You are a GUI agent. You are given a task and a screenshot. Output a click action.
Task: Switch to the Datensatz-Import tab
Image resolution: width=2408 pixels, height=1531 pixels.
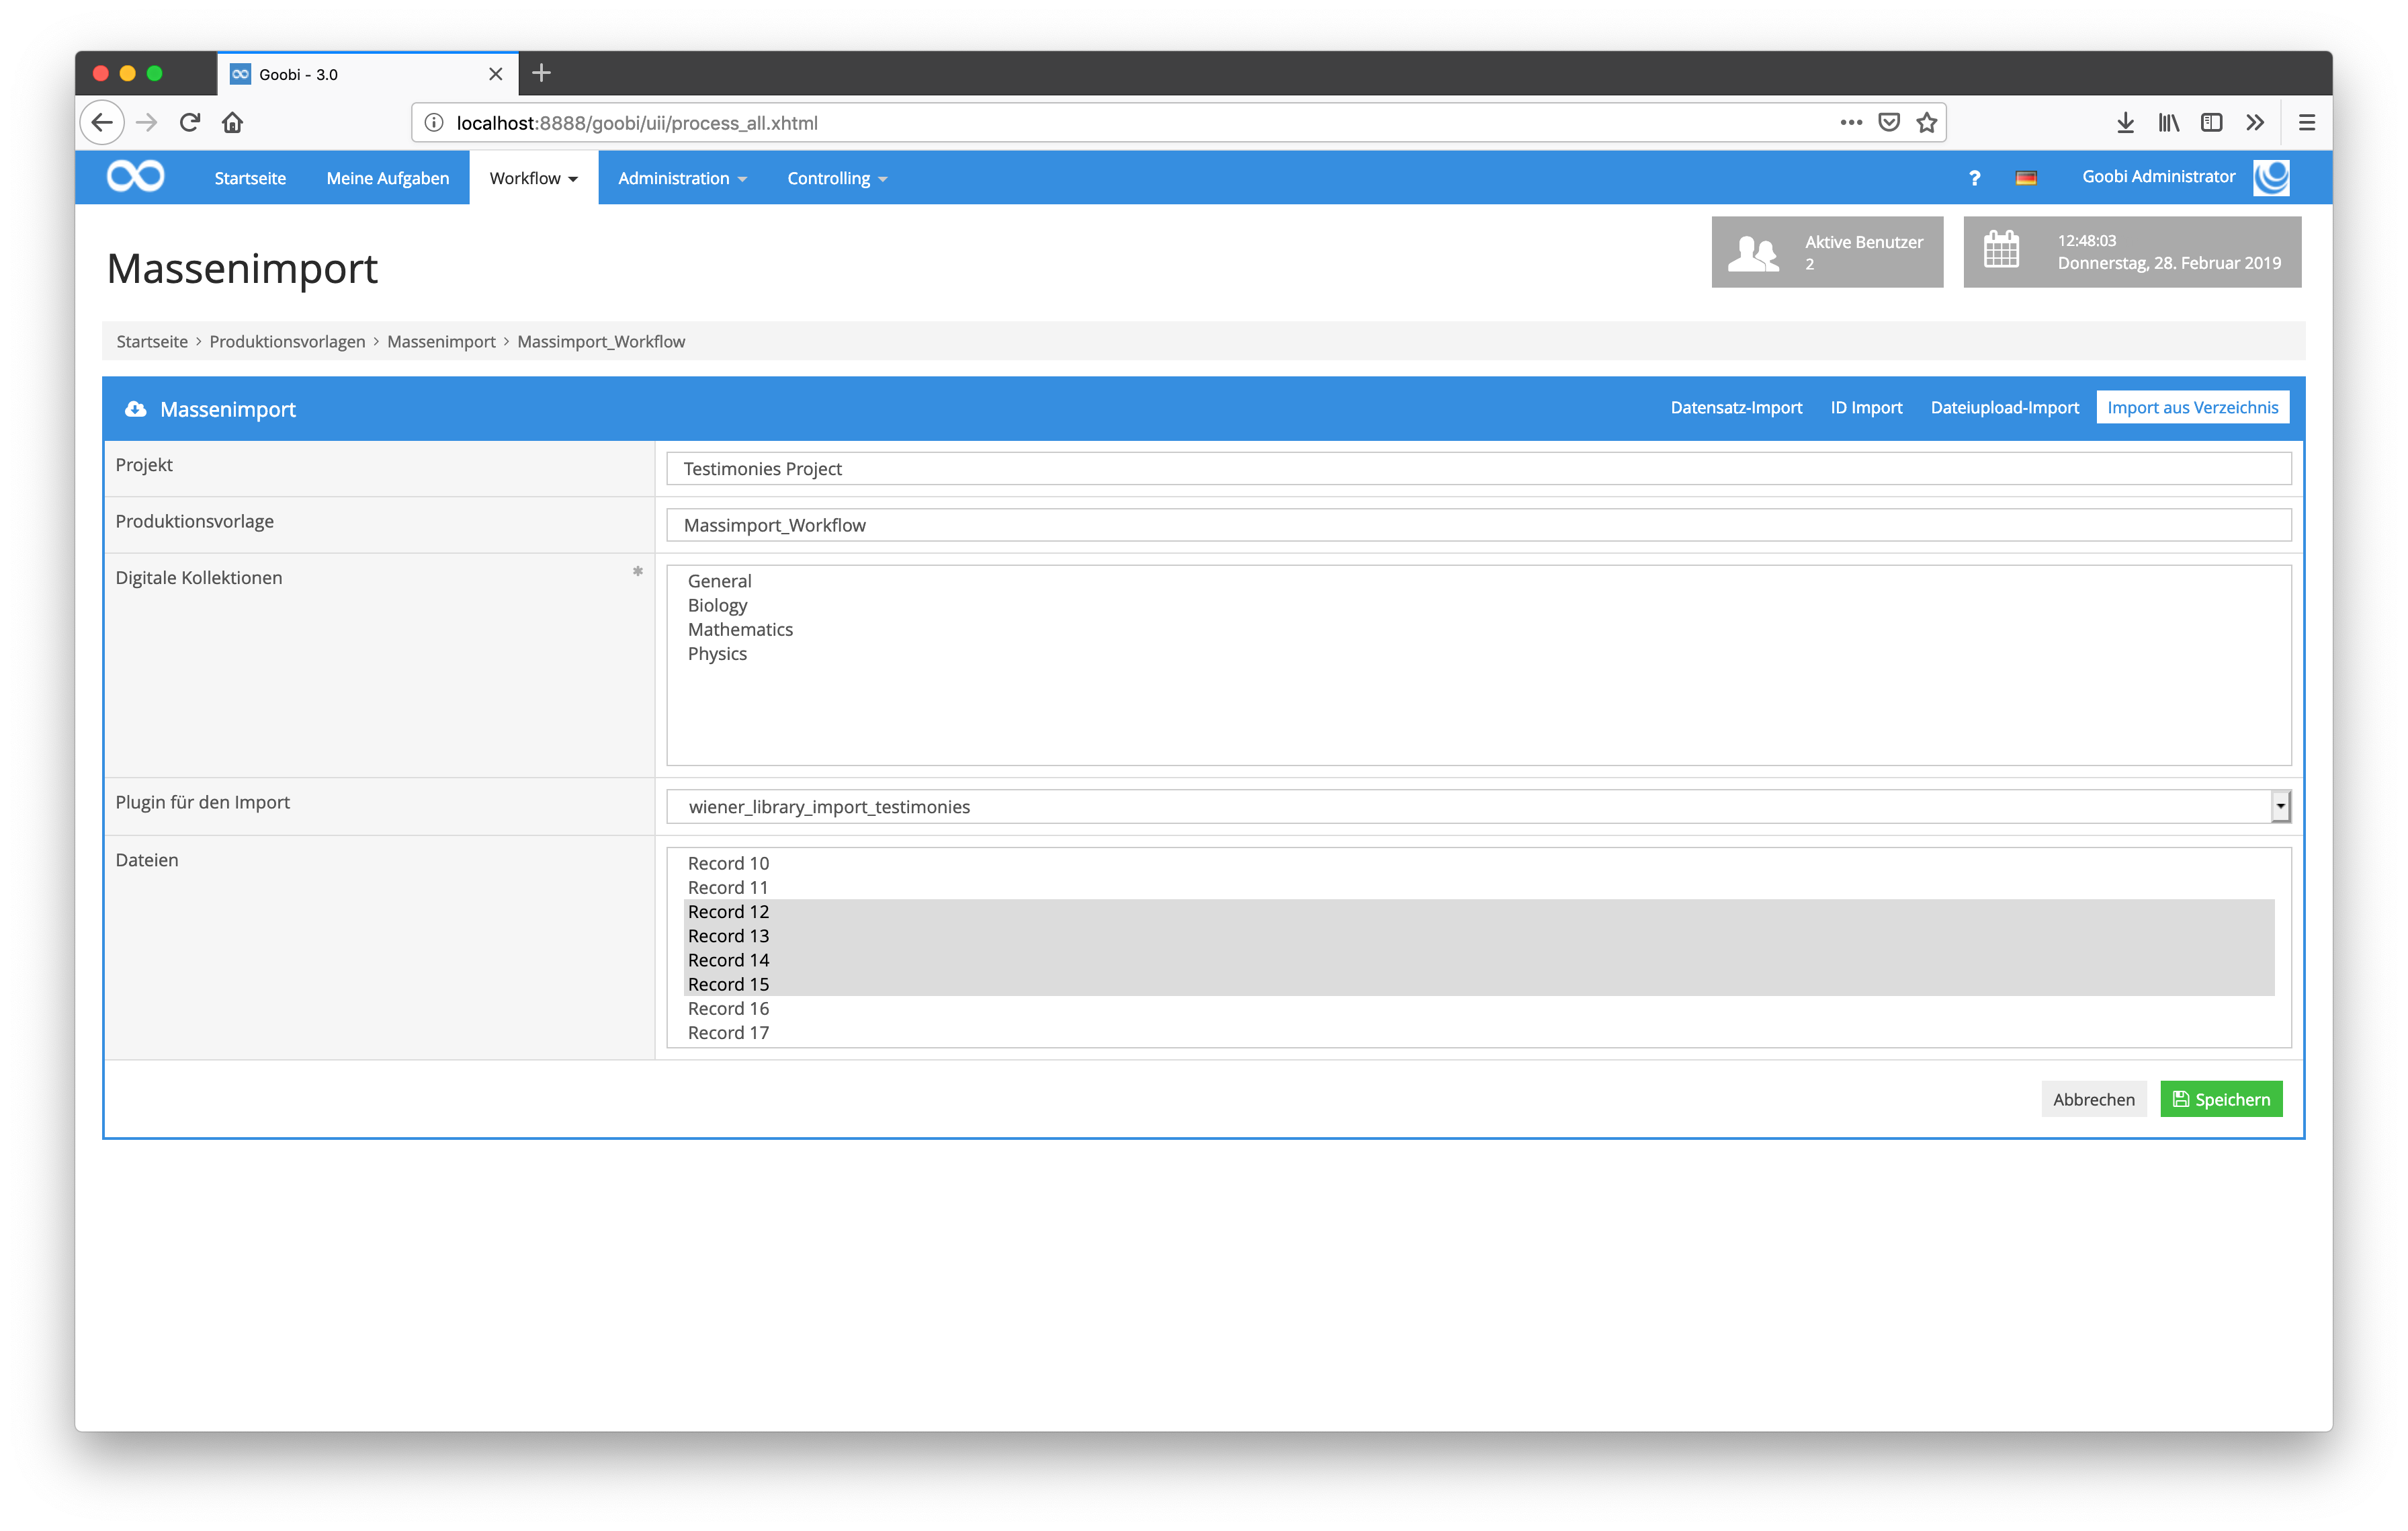pyautogui.click(x=1736, y=407)
